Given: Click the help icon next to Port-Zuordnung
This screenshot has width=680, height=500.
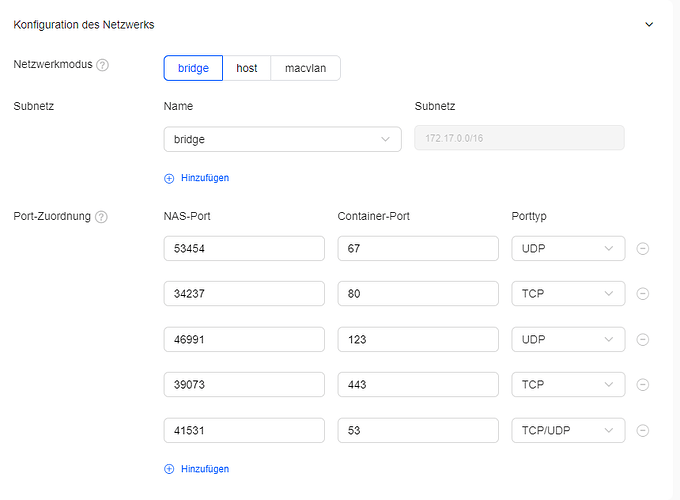Looking at the screenshot, I should pos(102,217).
